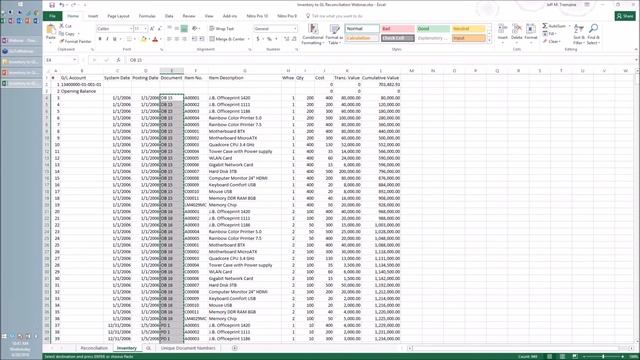Viewport: 640px width, 360px height.
Task: Decrease font size with the small A icon
Action: point(159,29)
